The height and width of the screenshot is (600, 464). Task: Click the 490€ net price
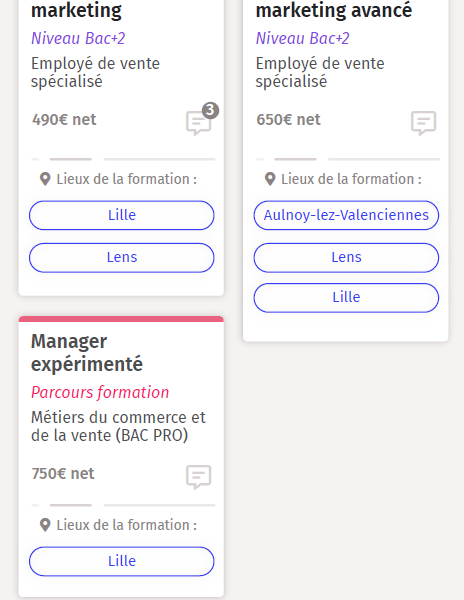pos(64,120)
